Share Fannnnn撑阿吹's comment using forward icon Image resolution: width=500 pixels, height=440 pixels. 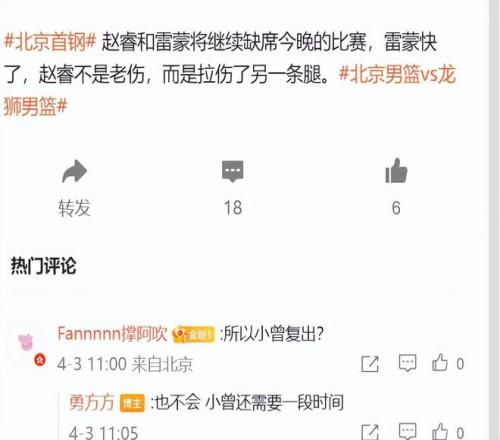pyautogui.click(x=370, y=364)
